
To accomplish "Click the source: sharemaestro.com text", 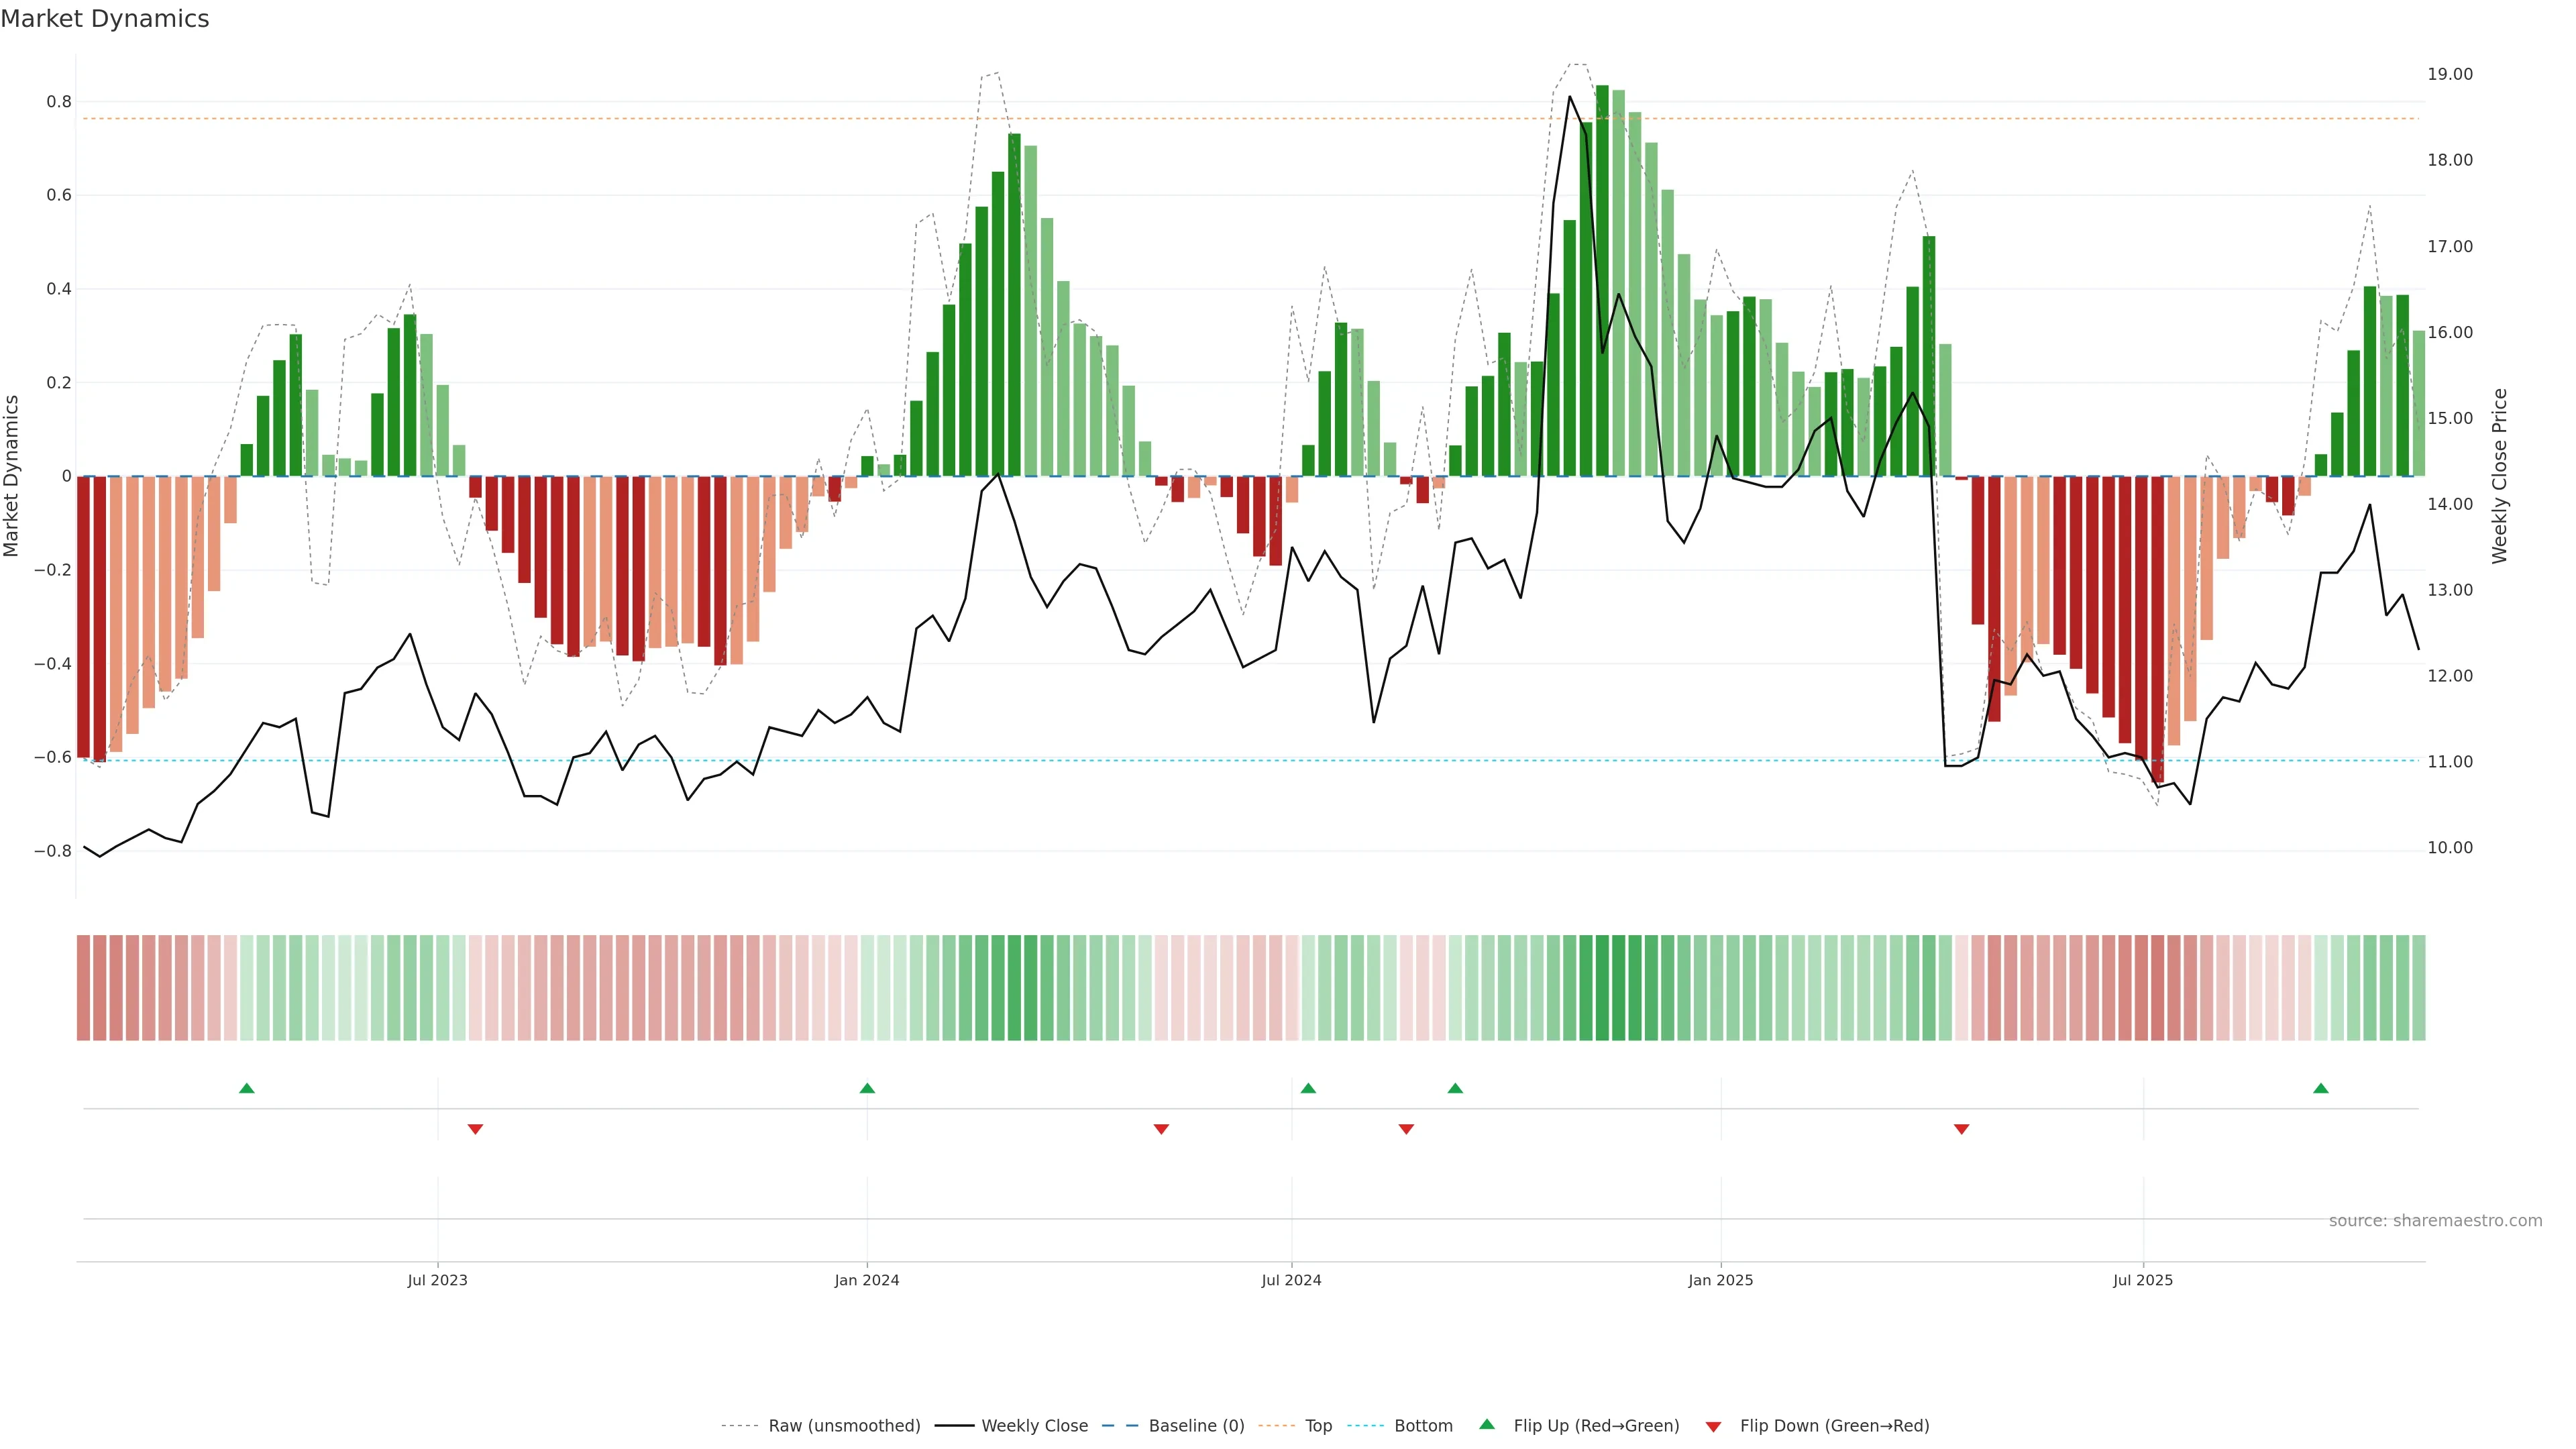I will click(2435, 1221).
